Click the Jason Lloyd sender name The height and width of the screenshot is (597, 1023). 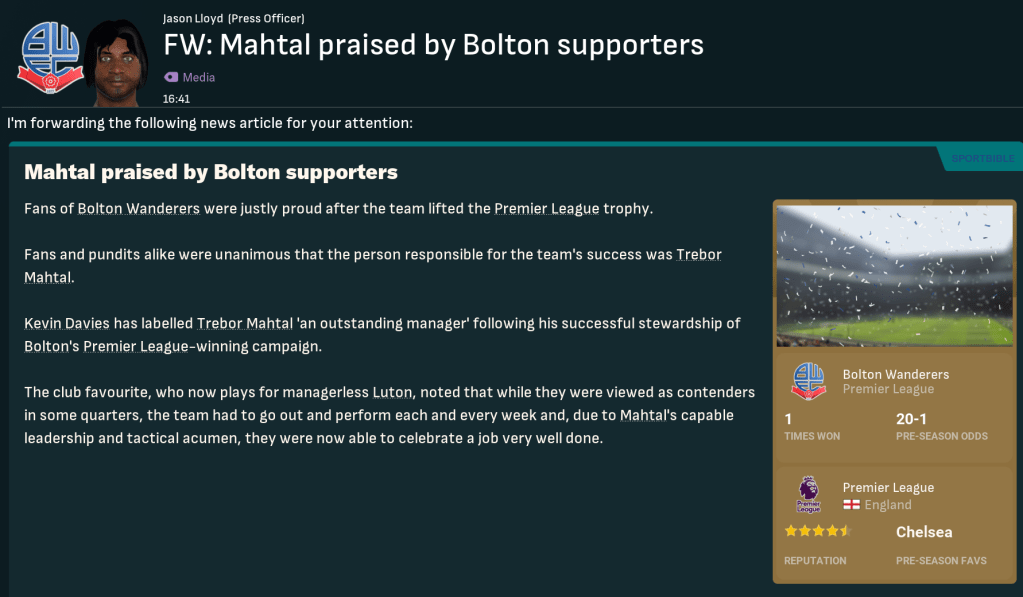click(x=193, y=18)
